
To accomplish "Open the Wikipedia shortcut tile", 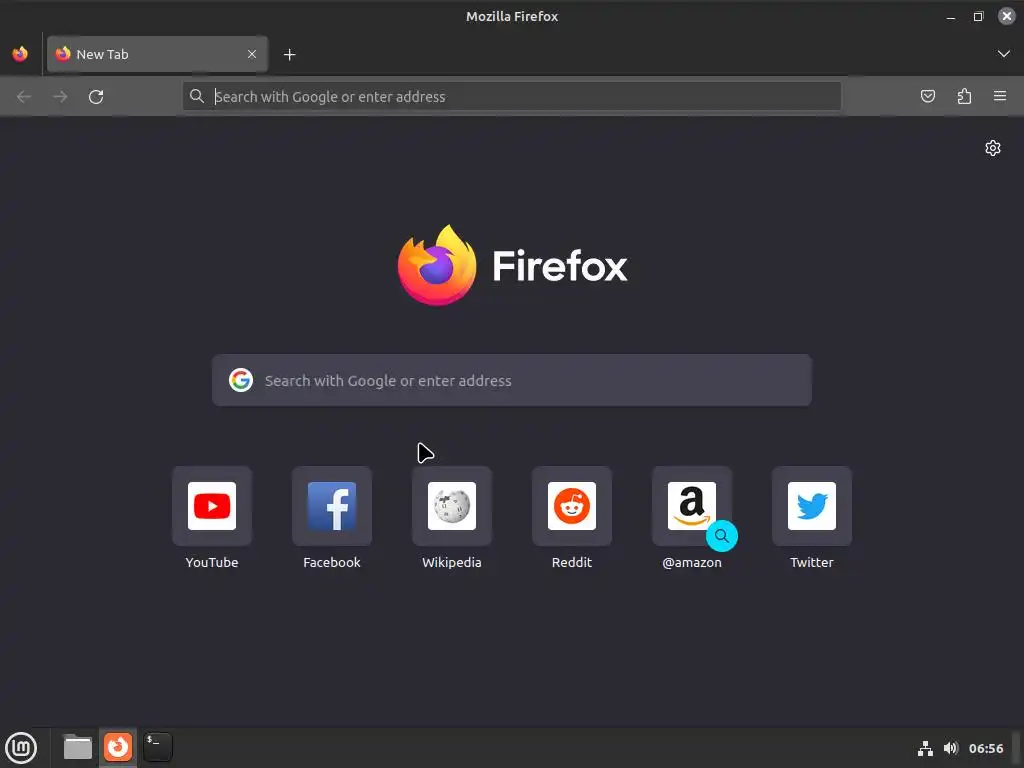I will 452,505.
